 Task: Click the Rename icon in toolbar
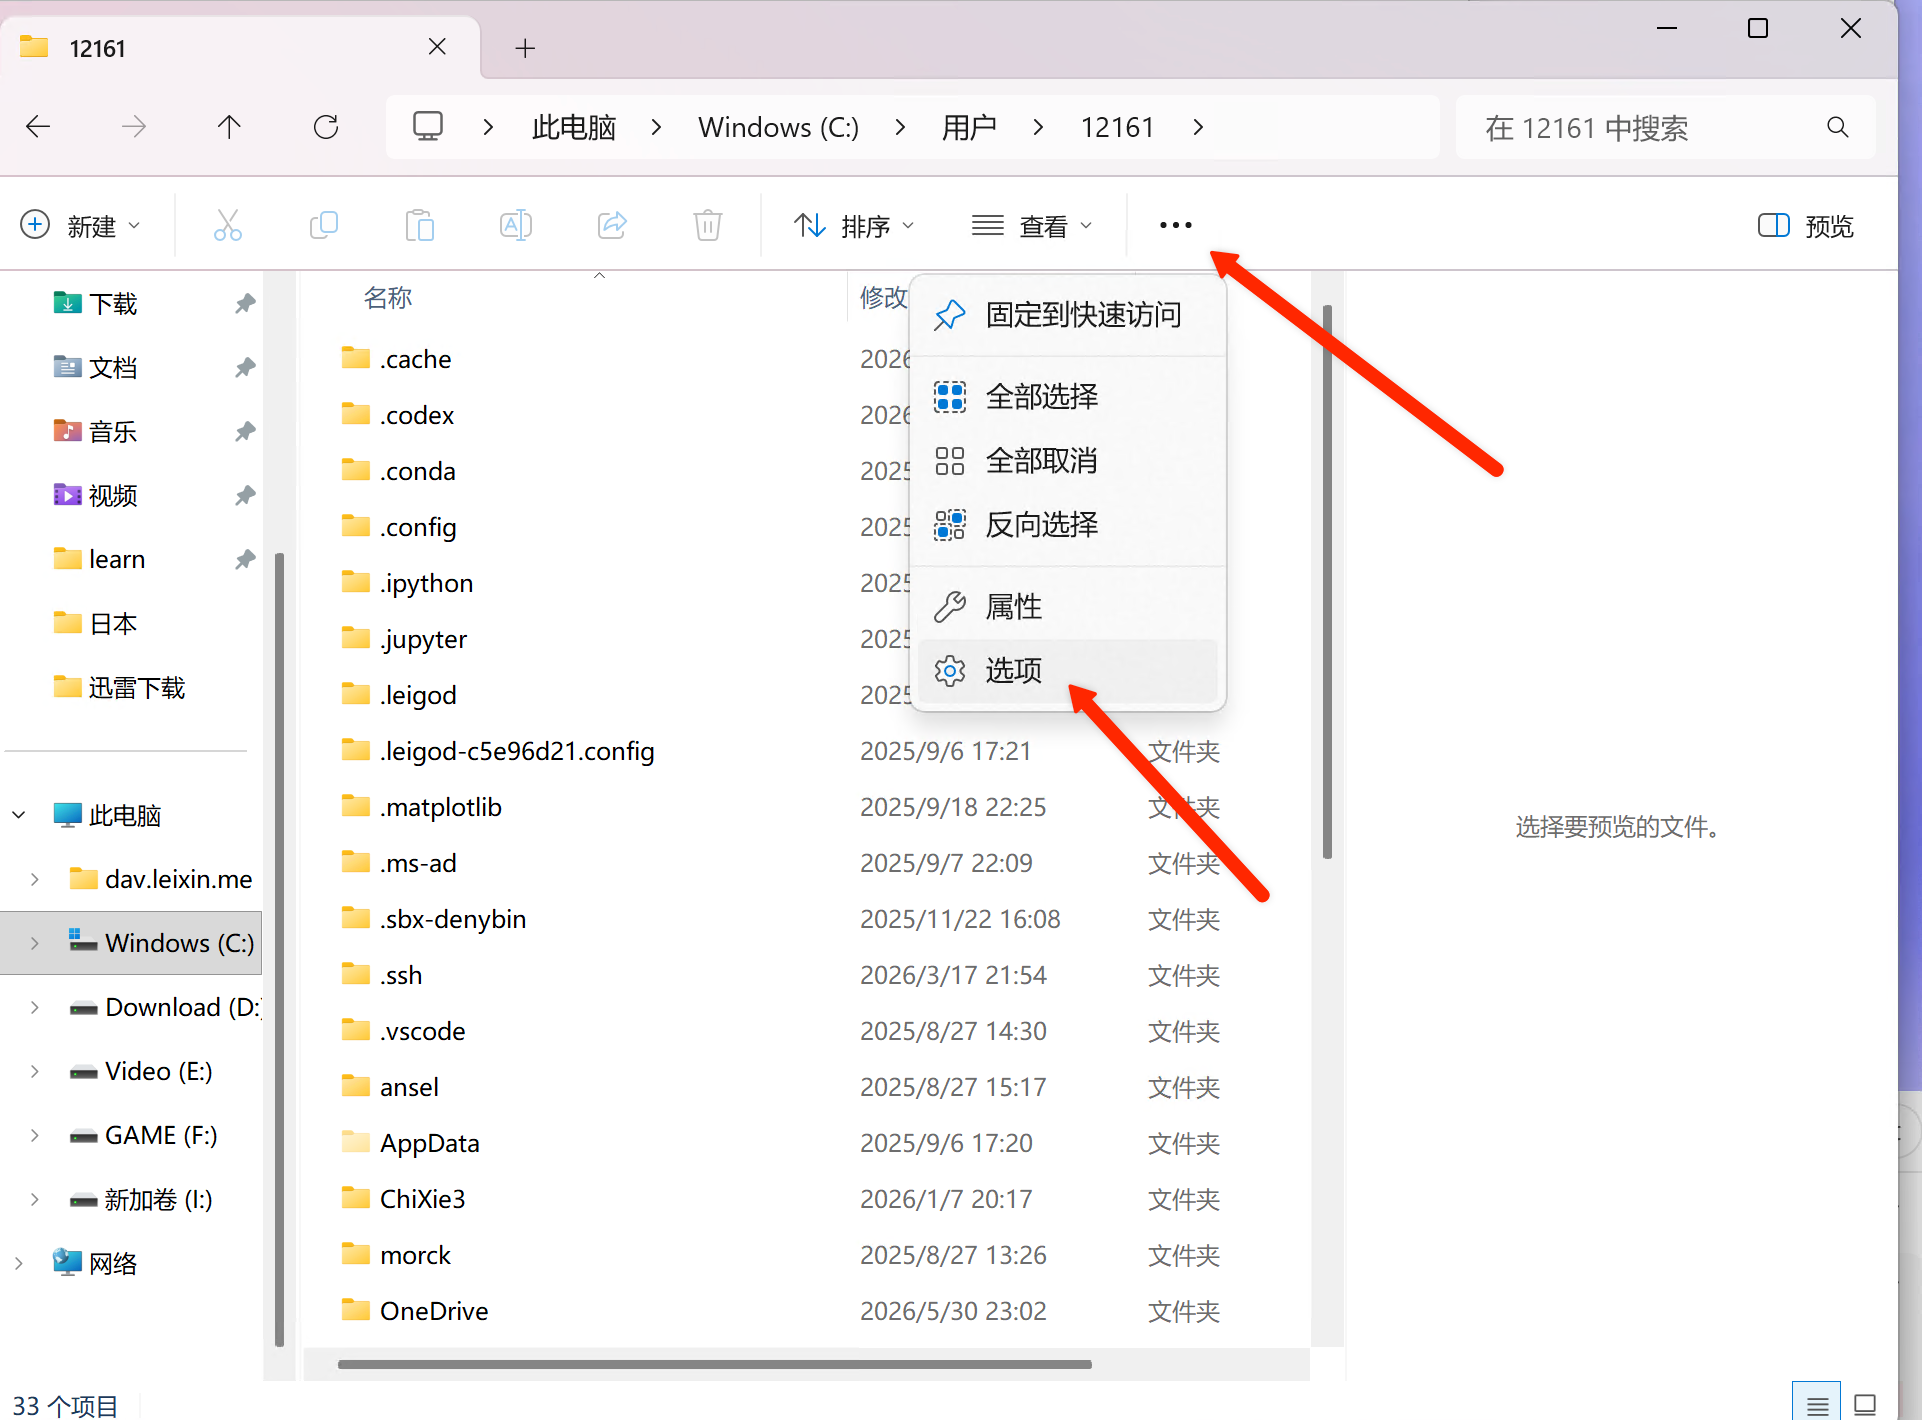[x=516, y=226]
